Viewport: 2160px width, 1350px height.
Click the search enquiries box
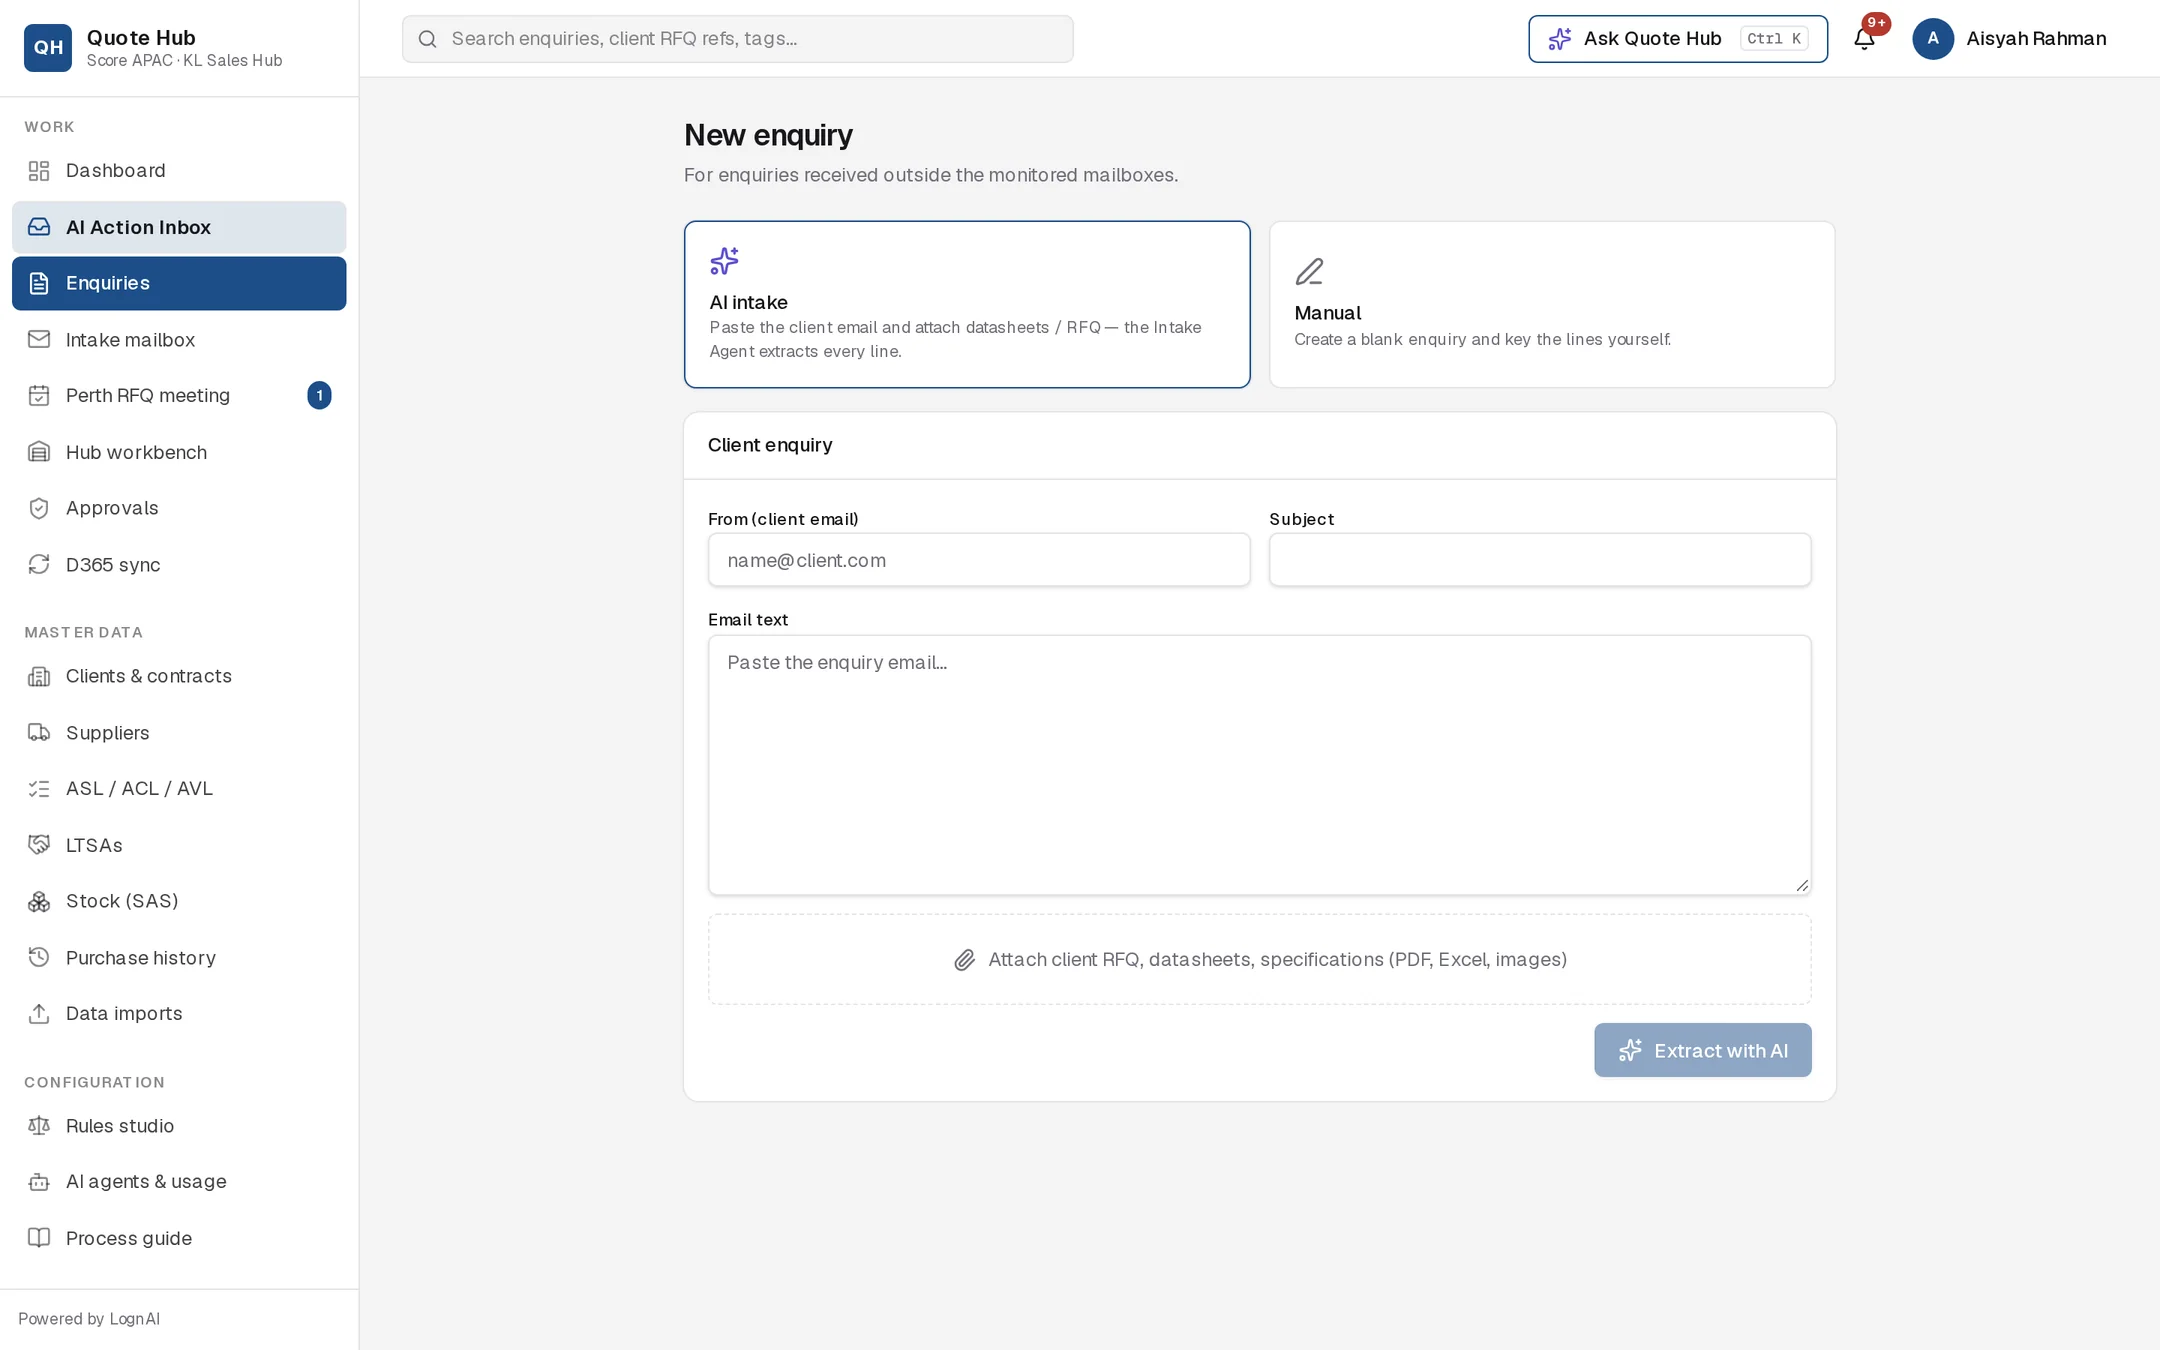tap(738, 39)
